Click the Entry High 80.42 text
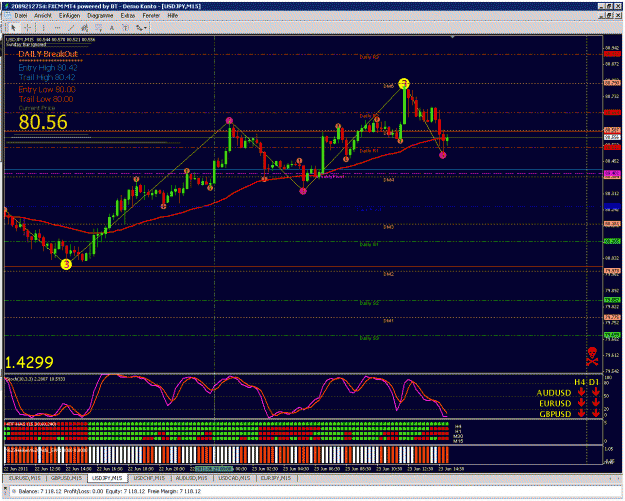The image size is (625, 501). coord(48,68)
